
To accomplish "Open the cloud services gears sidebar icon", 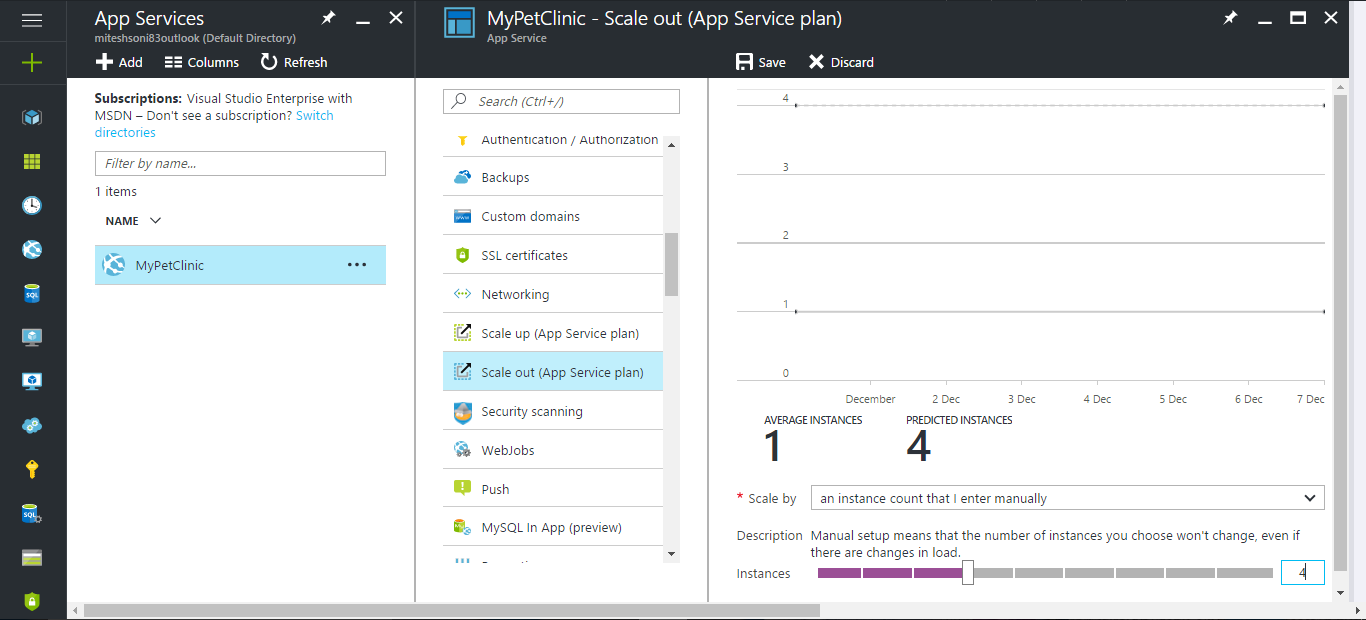I will (x=32, y=425).
